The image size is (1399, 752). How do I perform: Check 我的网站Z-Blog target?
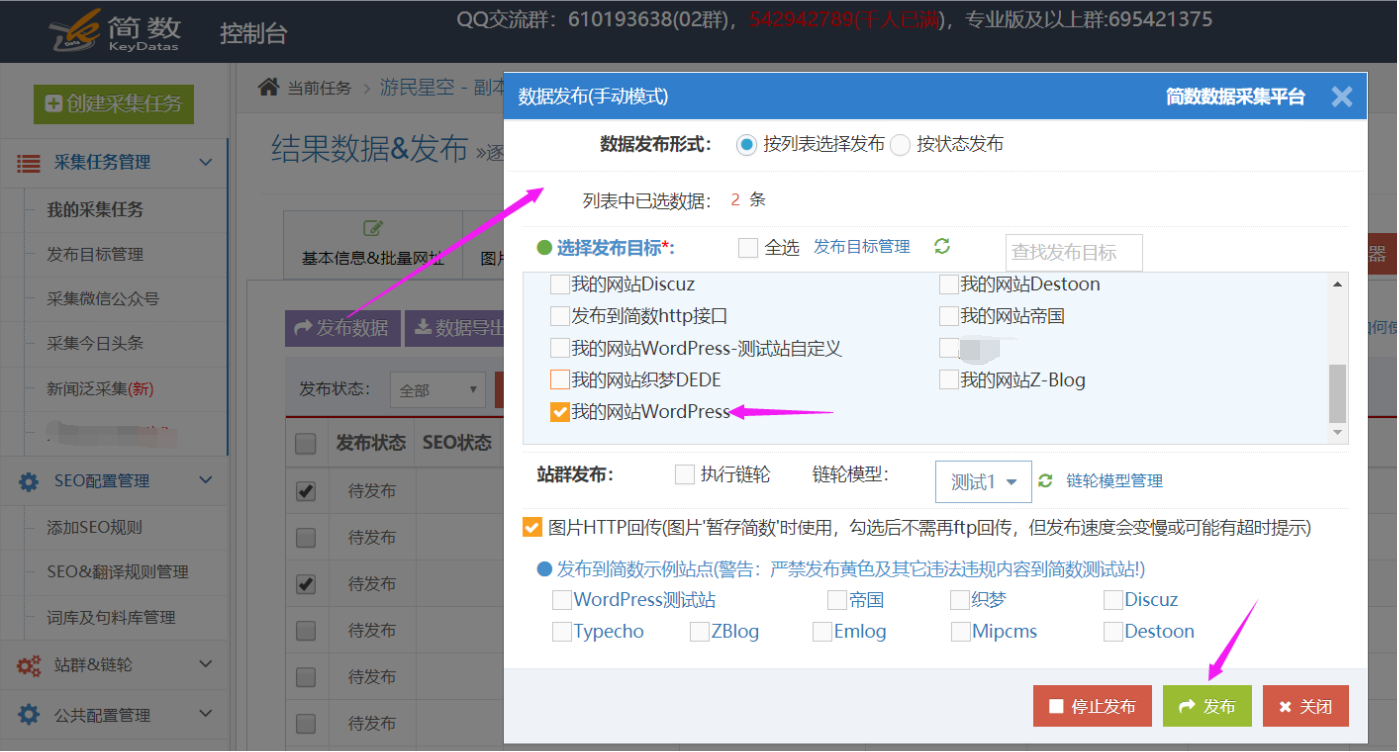pos(949,380)
